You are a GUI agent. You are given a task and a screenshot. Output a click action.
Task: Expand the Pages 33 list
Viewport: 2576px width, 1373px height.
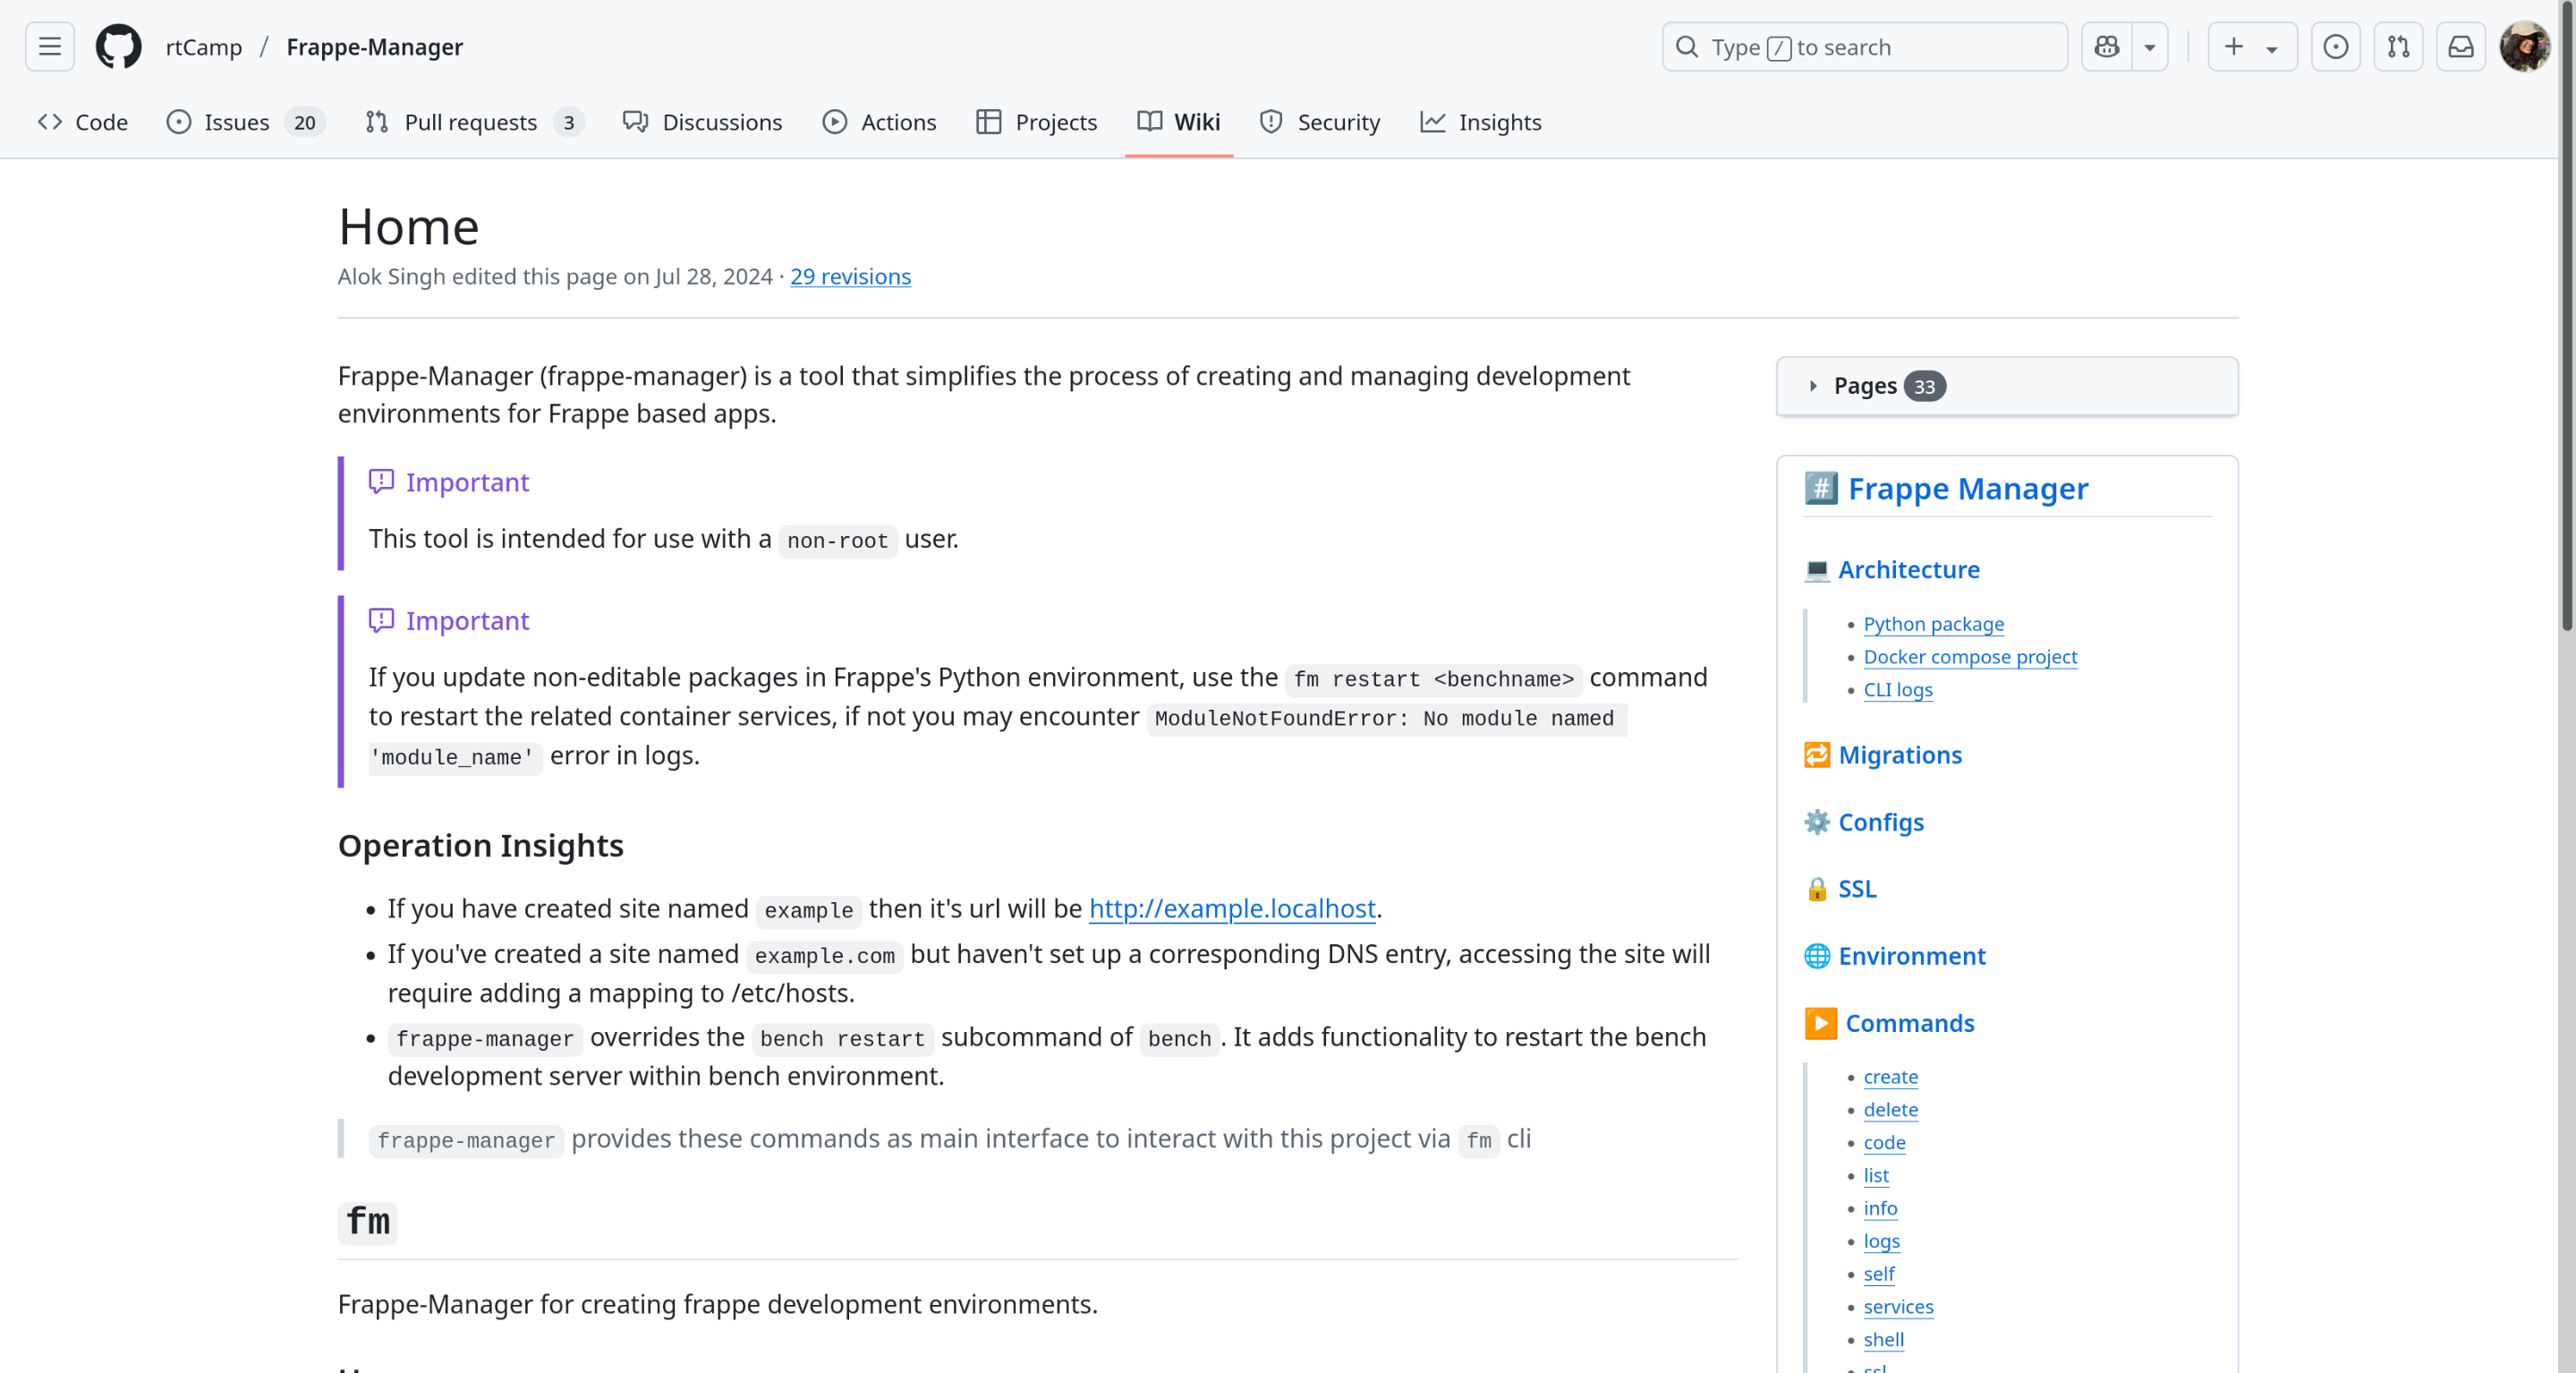(x=2007, y=386)
